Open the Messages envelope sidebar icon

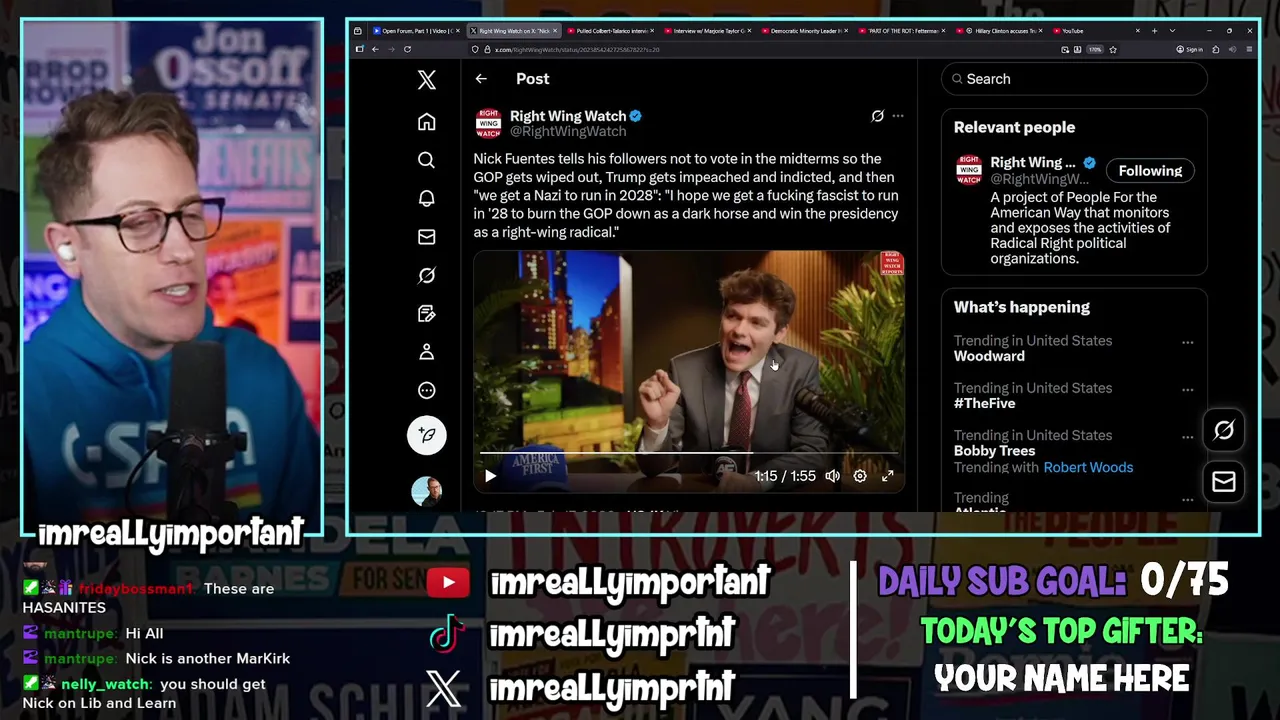click(x=427, y=237)
